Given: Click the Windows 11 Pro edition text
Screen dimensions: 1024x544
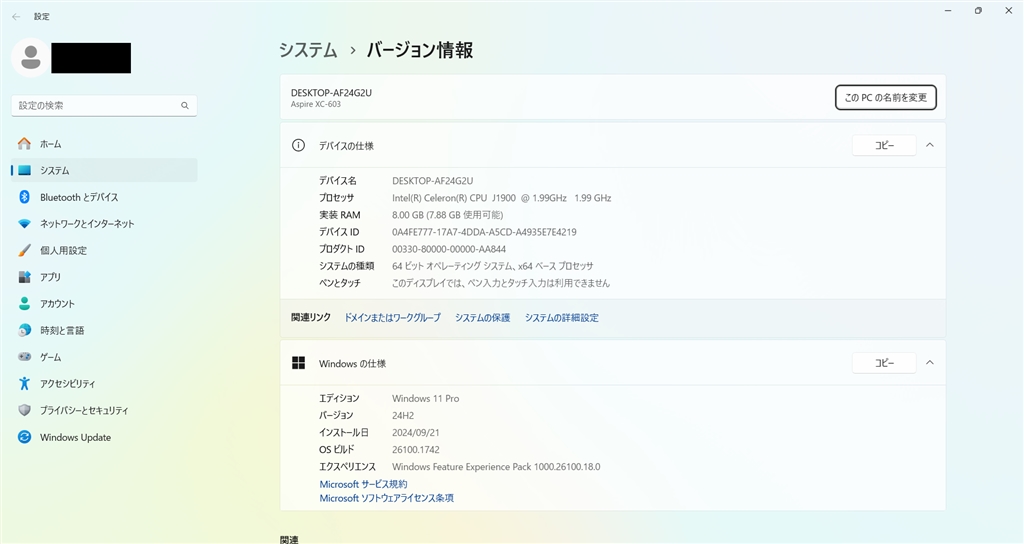Looking at the screenshot, I should [425, 398].
